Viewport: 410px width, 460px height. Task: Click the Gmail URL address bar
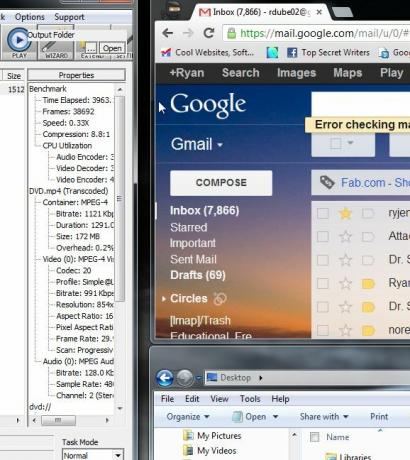coord(317,33)
